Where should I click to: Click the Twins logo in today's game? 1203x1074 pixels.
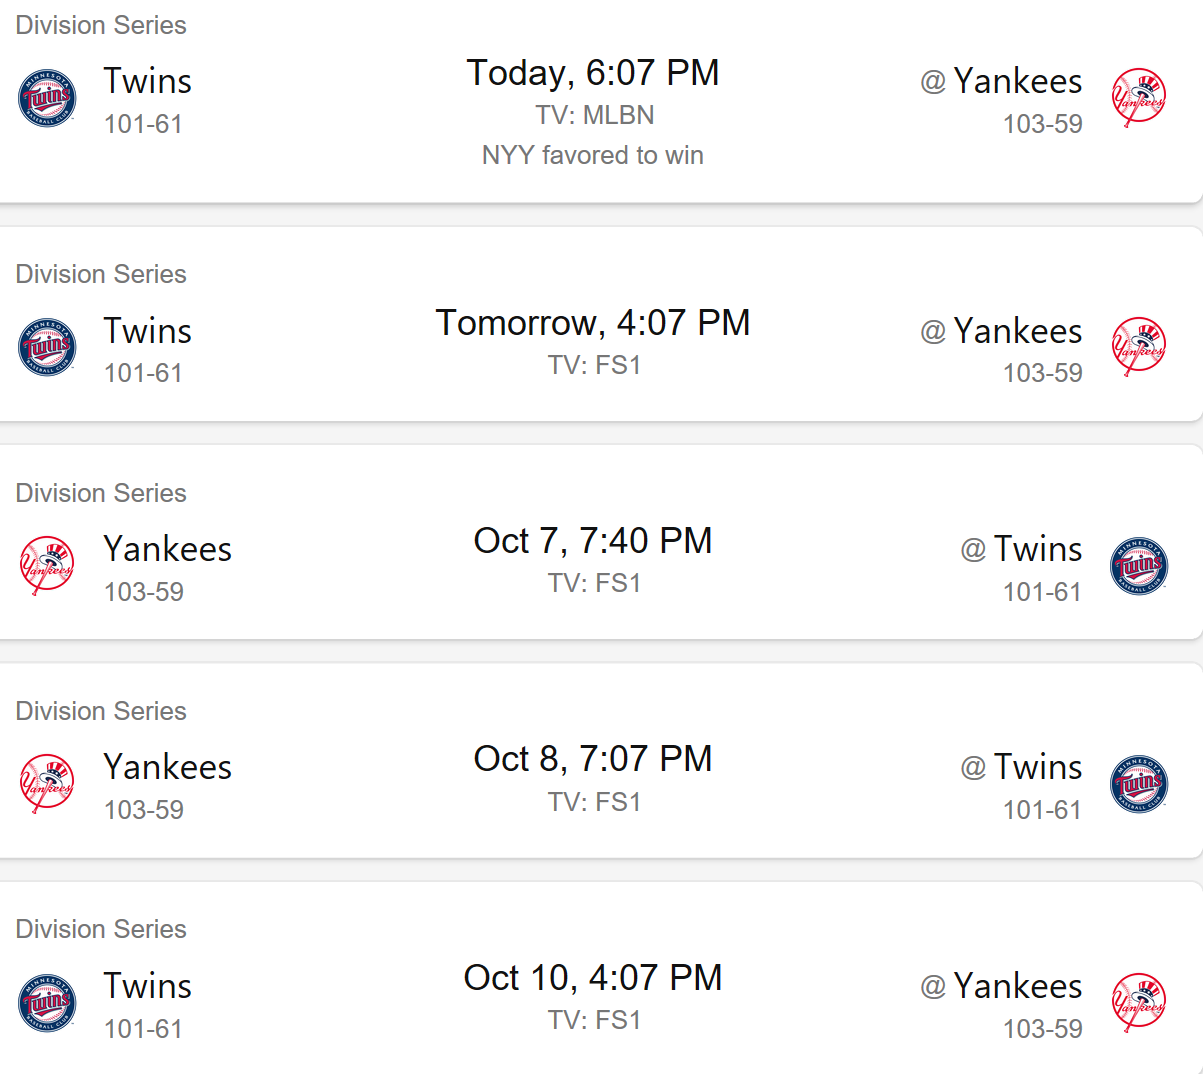[x=47, y=98]
